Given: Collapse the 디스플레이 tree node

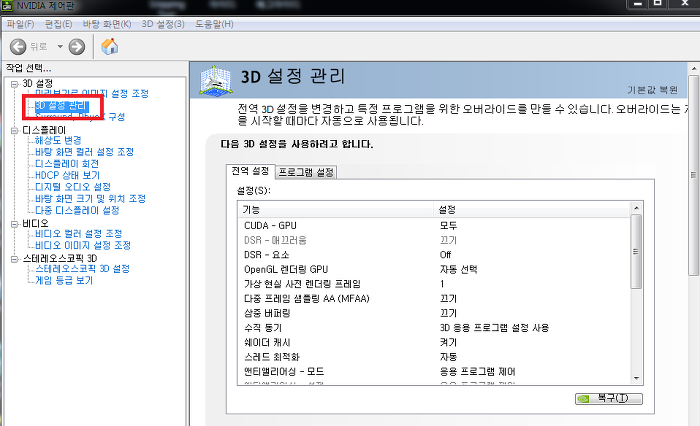Looking at the screenshot, I should coord(15,130).
